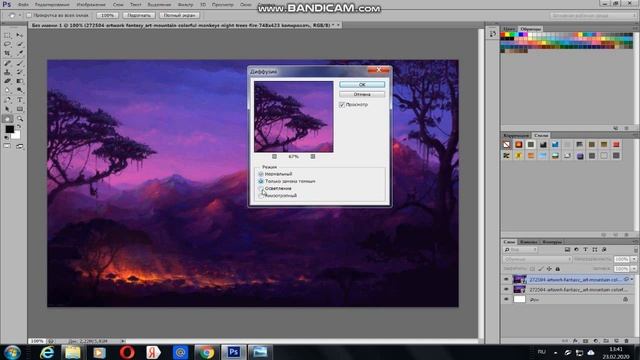Select the Gradient tool

(x=20, y=81)
